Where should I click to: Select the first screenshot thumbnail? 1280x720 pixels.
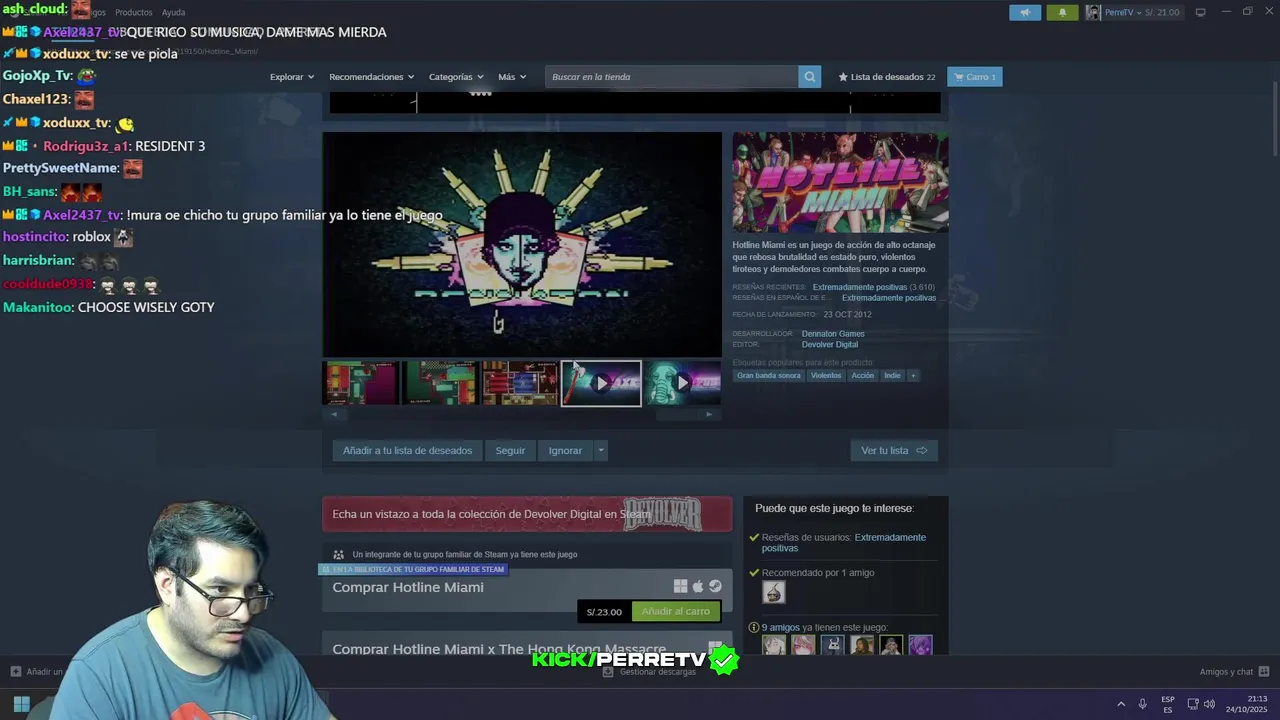361,383
